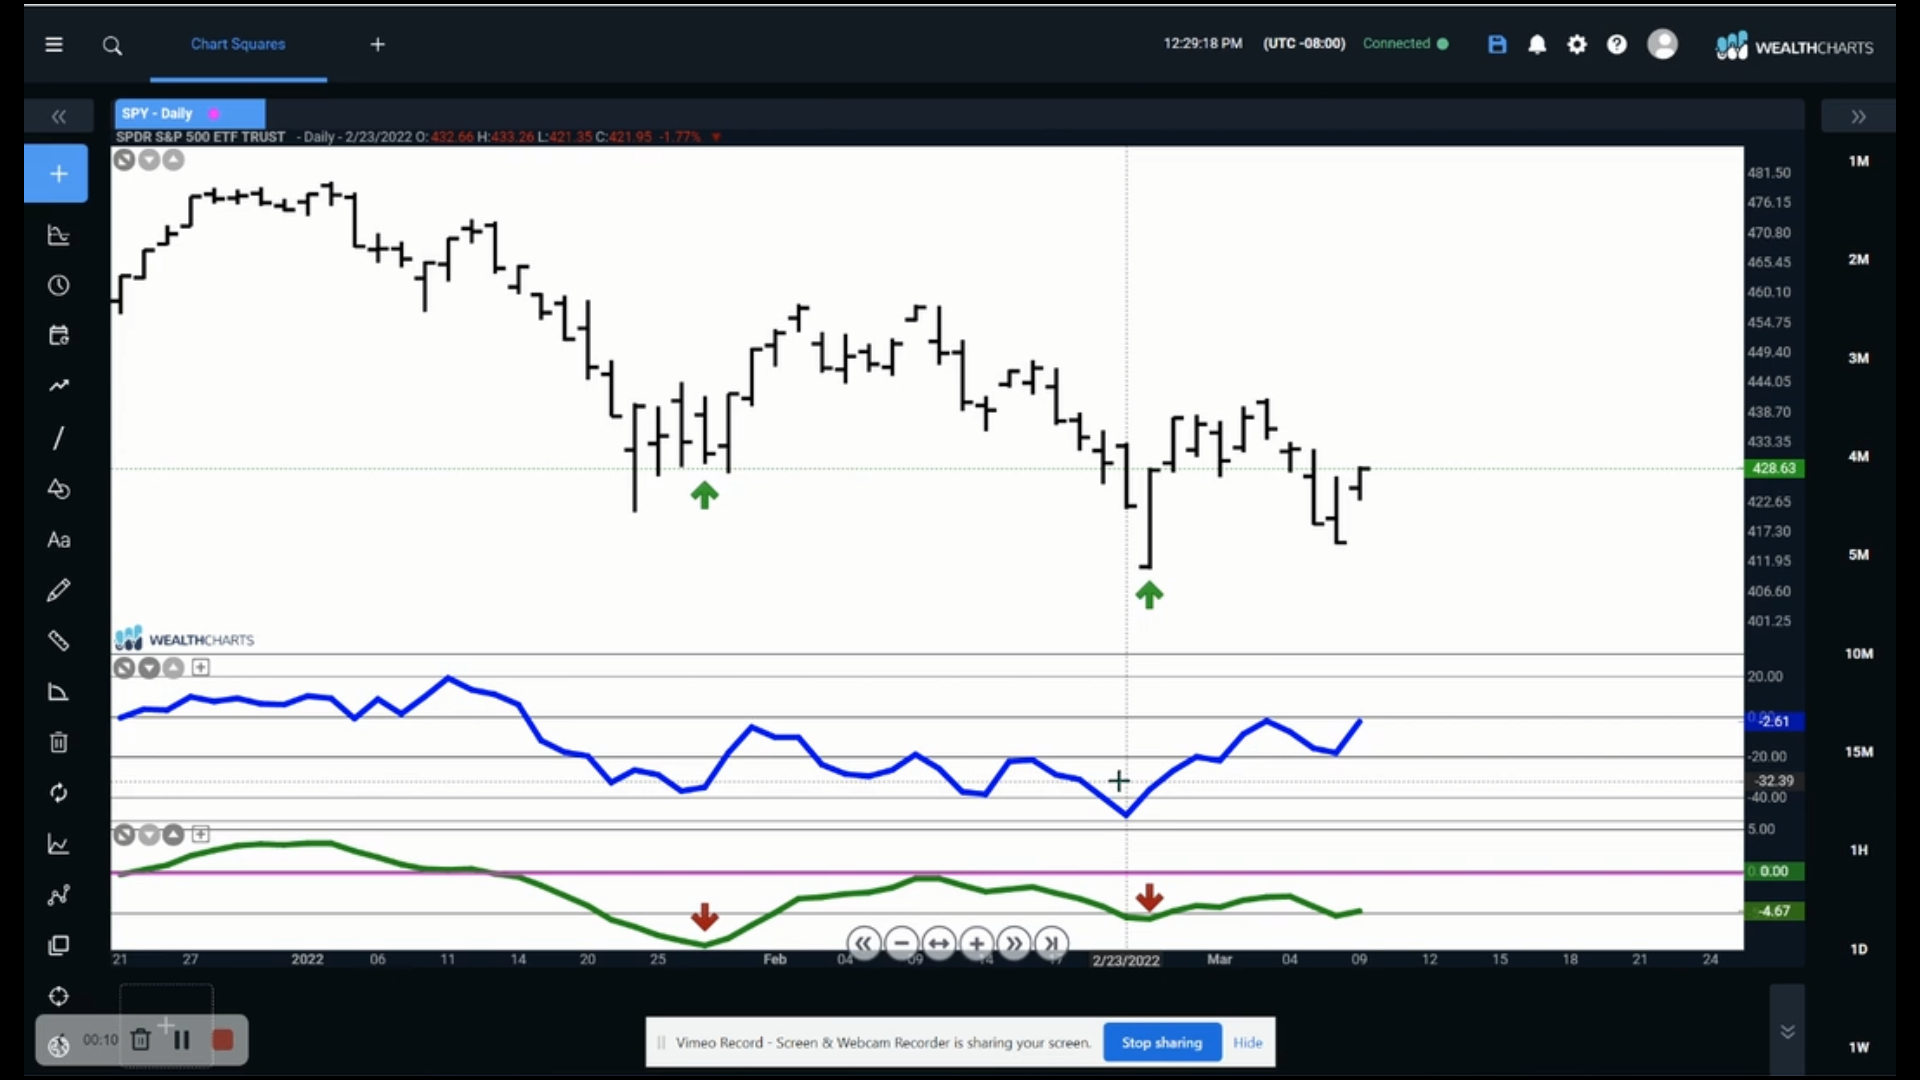Hide main price panel via circle-slash icon
Viewport: 1920px width, 1080px height.
pyautogui.click(x=124, y=160)
